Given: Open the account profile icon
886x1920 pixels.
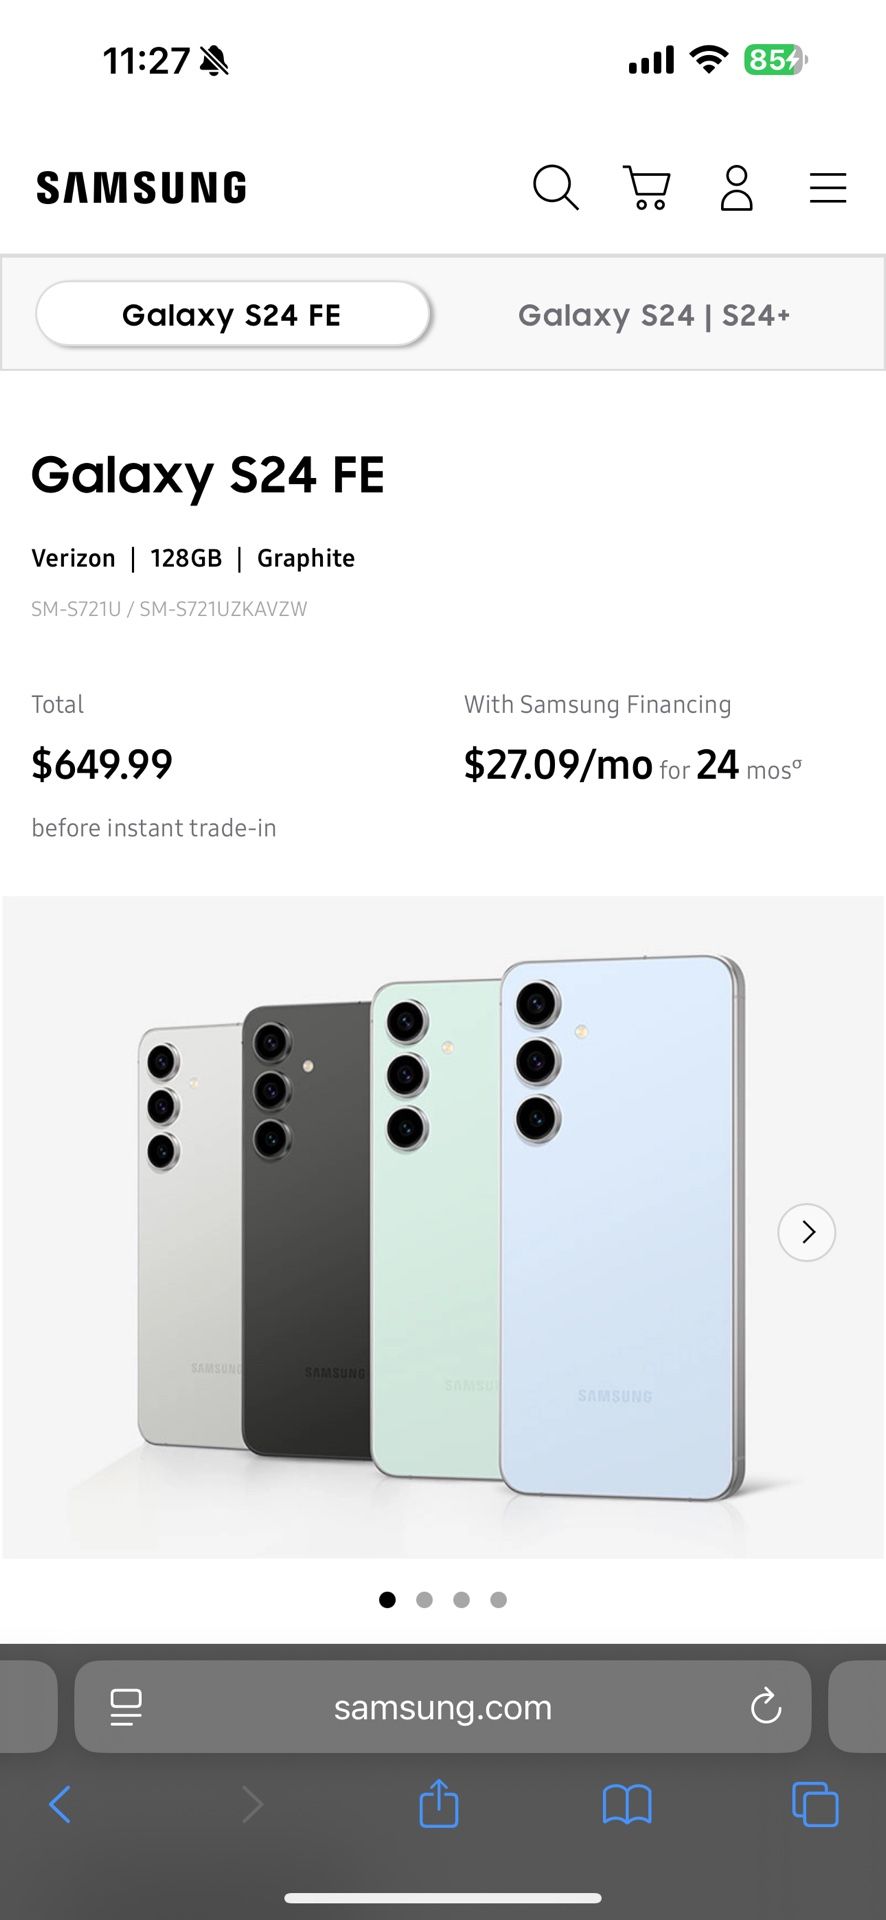Looking at the screenshot, I should [x=737, y=187].
